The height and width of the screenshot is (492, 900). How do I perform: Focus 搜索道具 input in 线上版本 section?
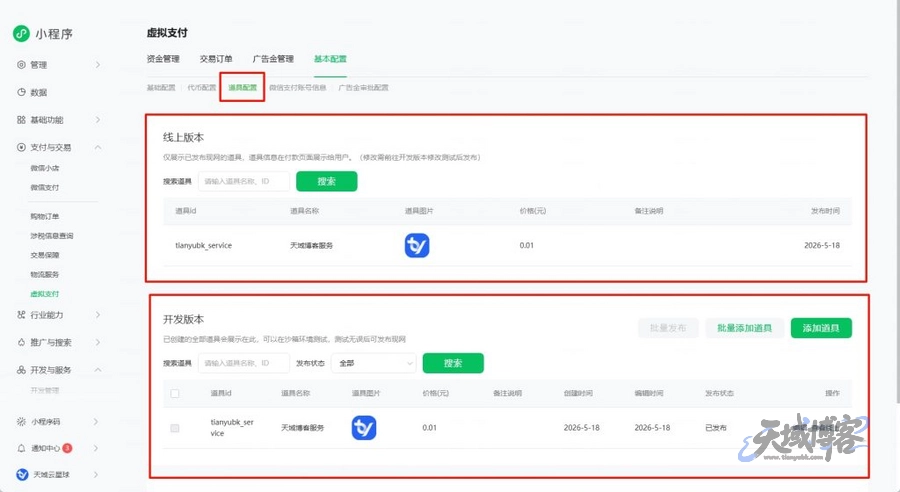(x=244, y=181)
